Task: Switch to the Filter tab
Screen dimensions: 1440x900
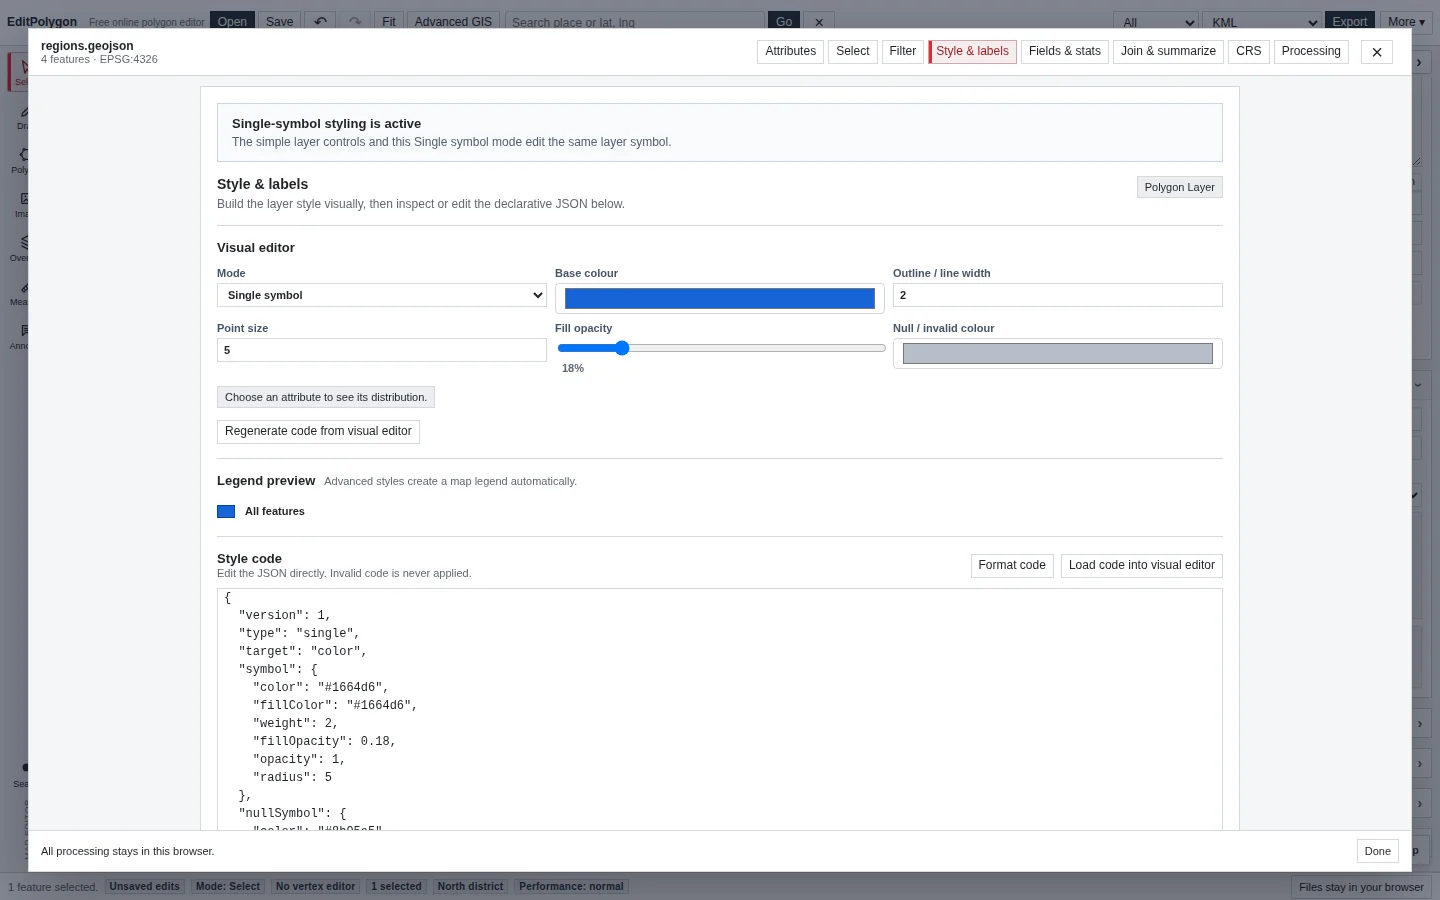Action: point(903,51)
